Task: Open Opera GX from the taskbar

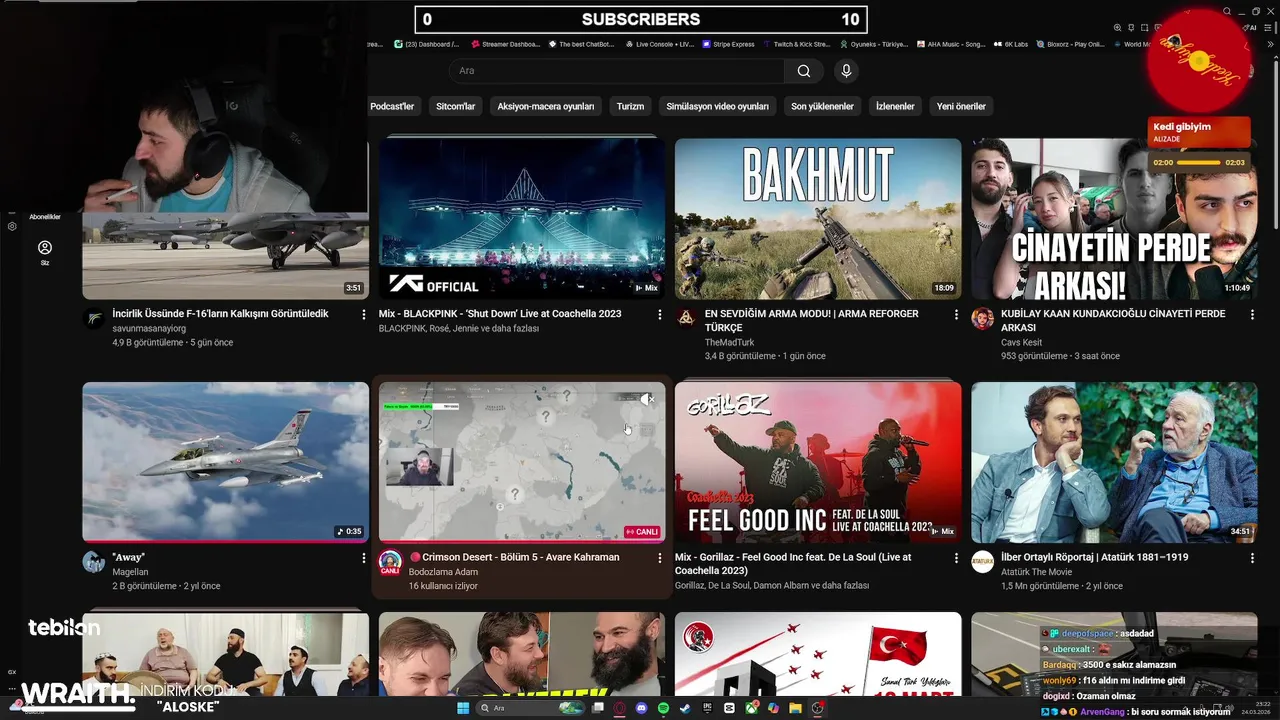Action: pos(619,708)
